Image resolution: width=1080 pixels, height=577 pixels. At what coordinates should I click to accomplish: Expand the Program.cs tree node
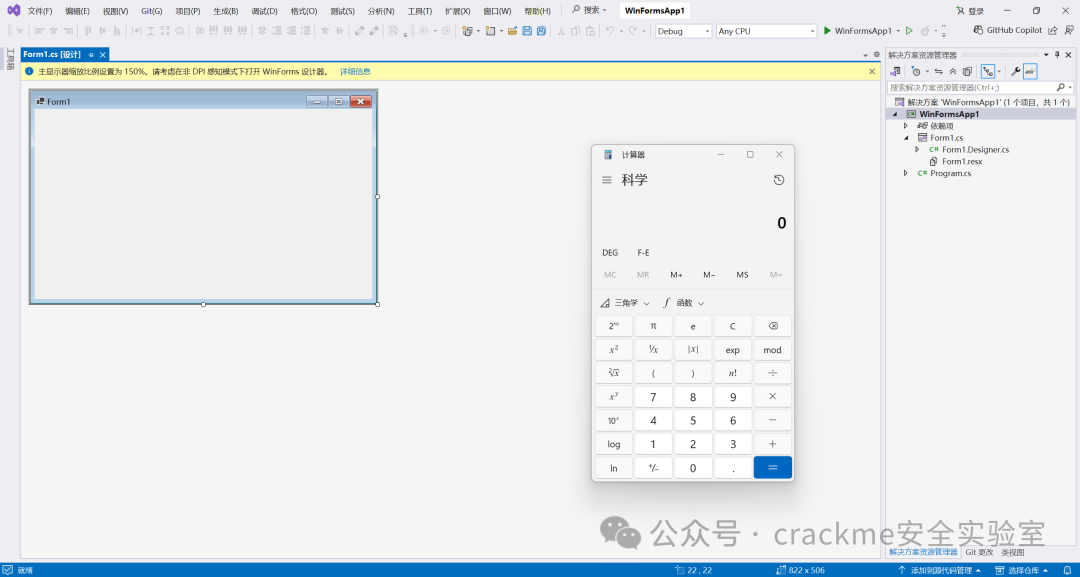click(x=906, y=173)
